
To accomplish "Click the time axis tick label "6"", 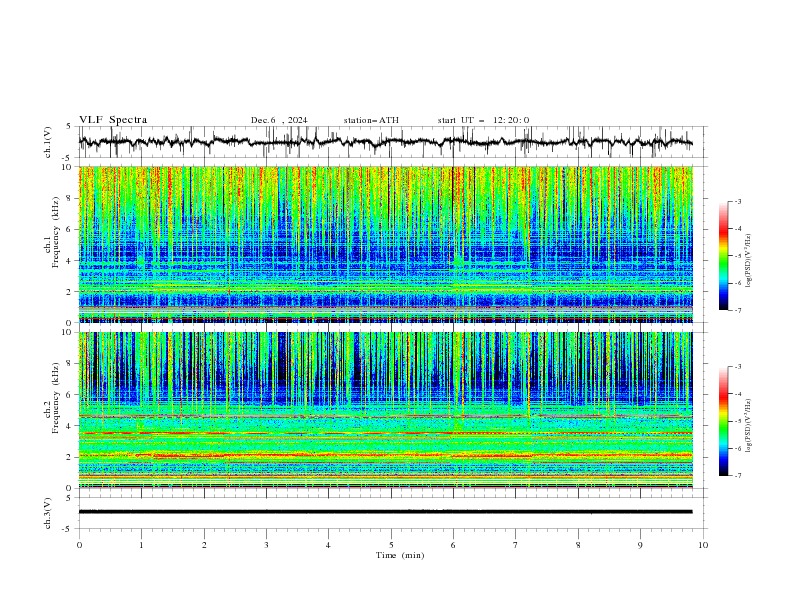I will [453, 545].
